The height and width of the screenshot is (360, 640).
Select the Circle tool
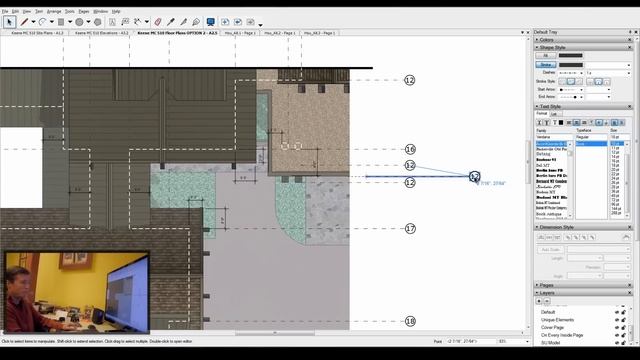[x=79, y=22]
